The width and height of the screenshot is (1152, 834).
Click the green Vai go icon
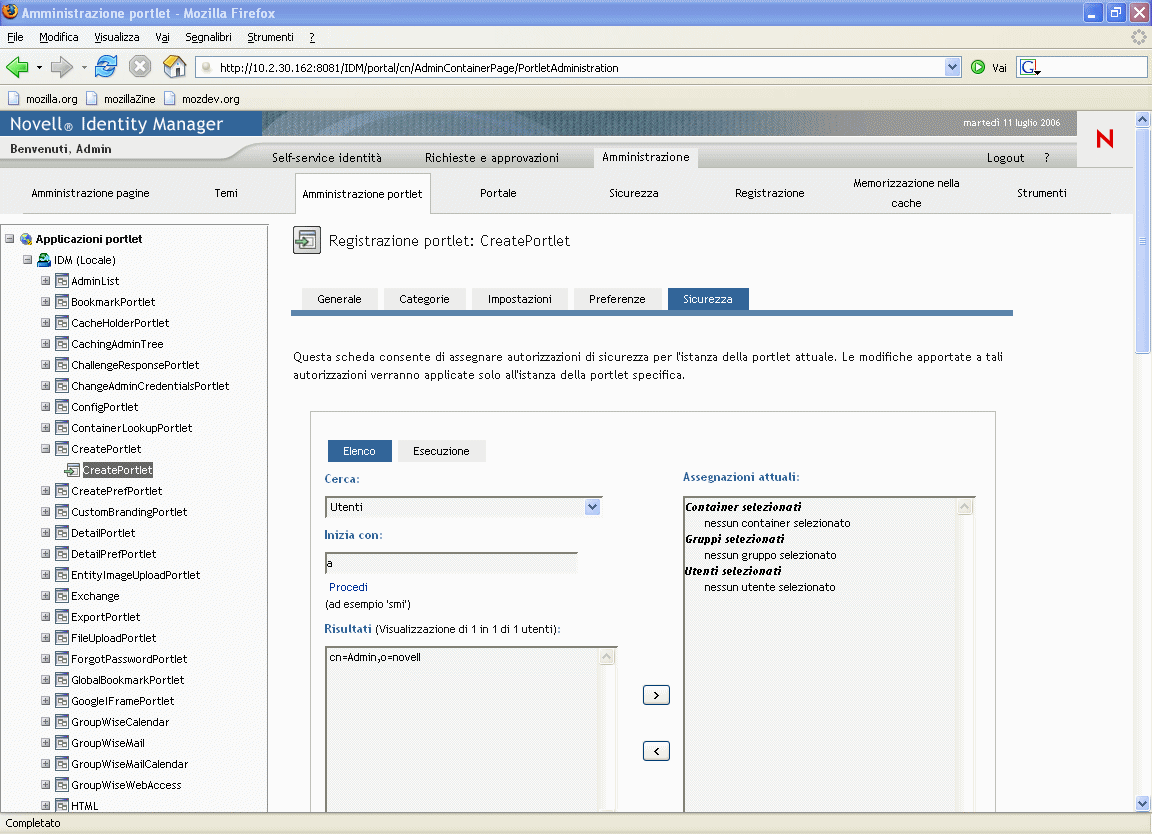pos(978,68)
